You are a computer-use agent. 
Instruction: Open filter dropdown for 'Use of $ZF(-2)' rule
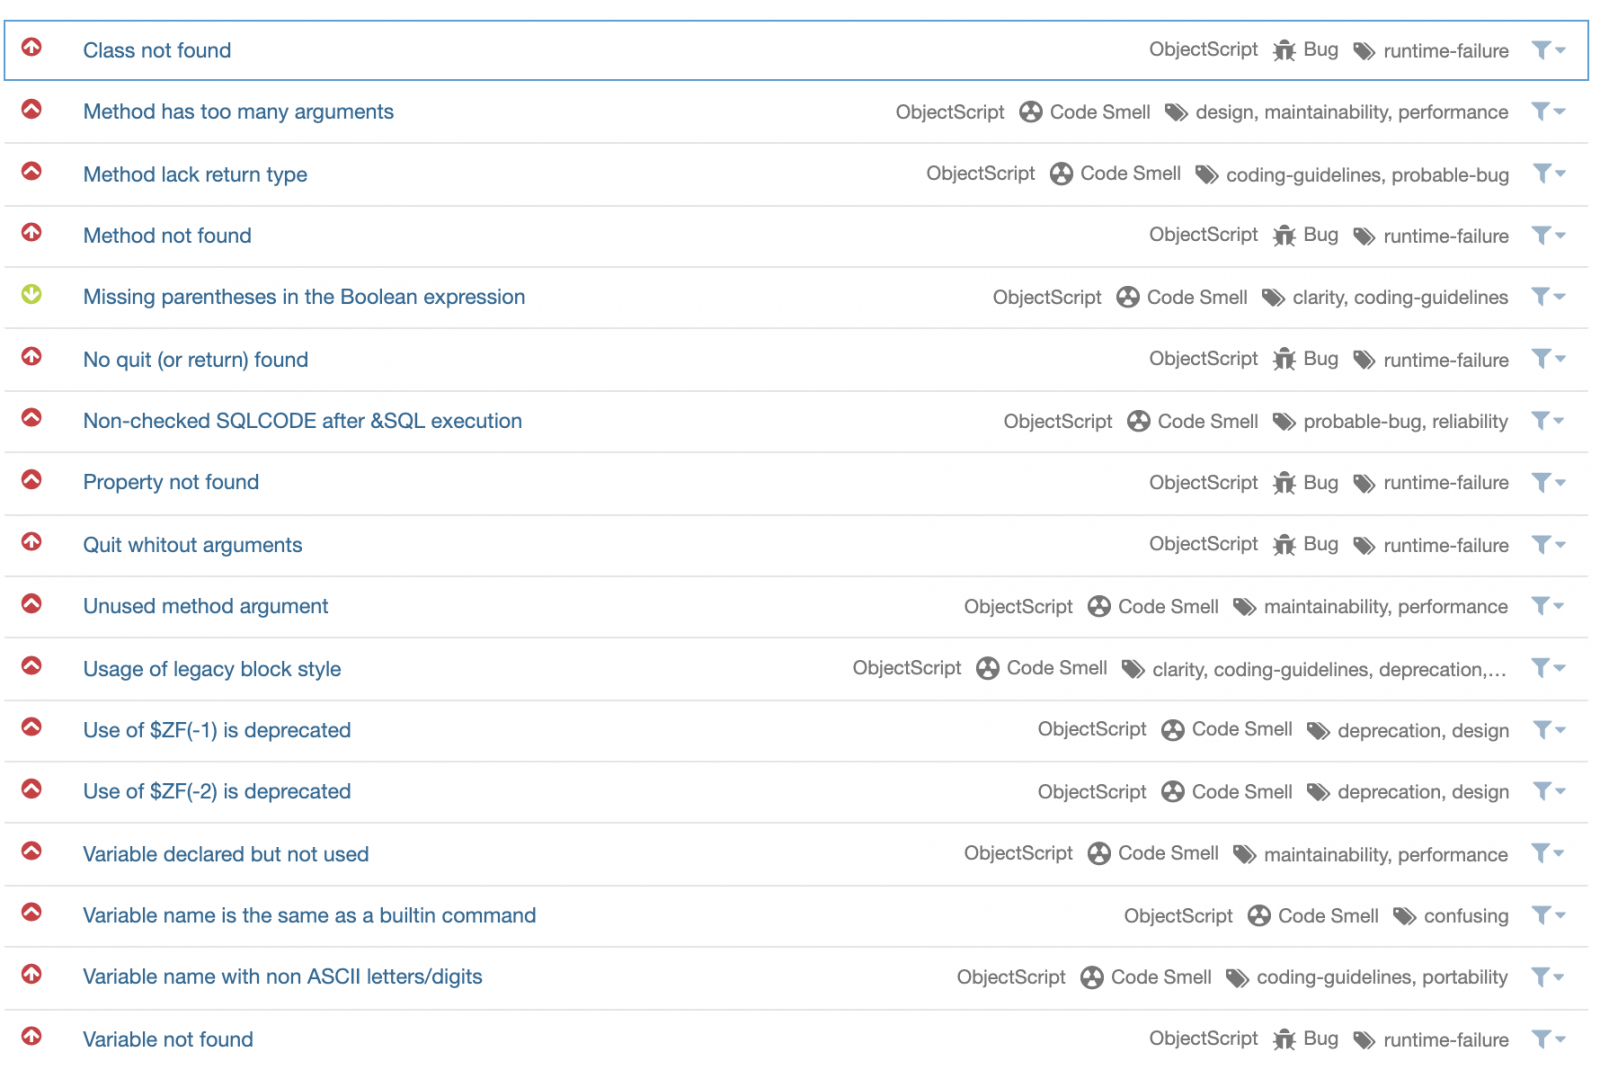[x=1548, y=792]
